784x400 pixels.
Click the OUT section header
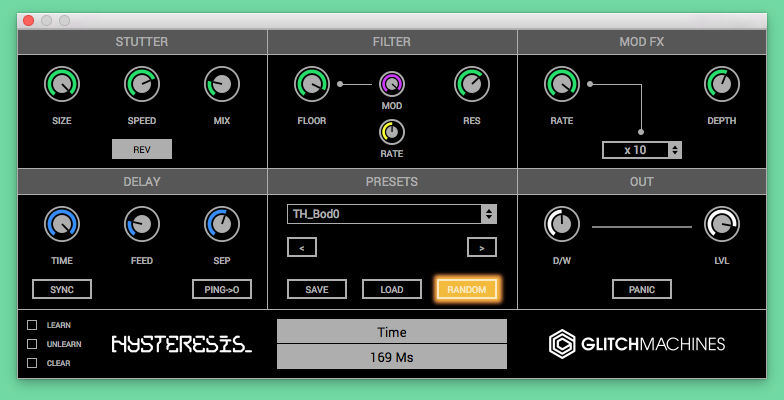pos(642,182)
